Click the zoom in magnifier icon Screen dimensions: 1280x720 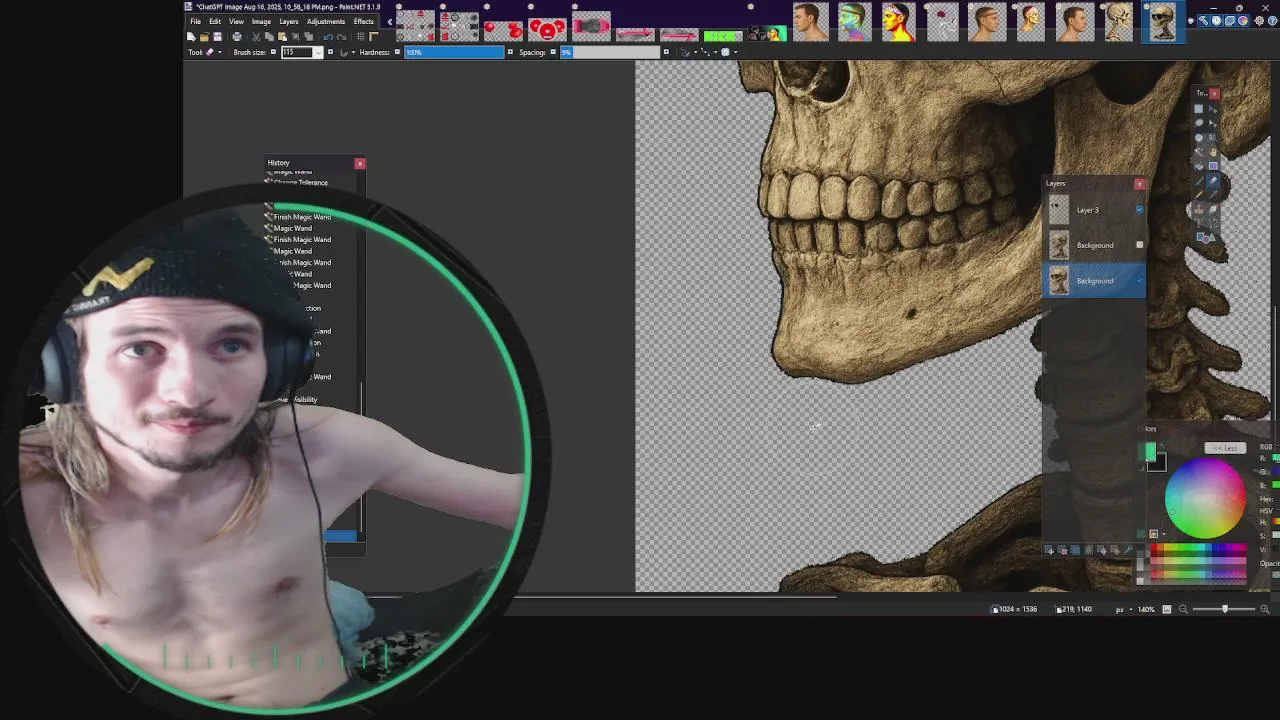point(1266,609)
